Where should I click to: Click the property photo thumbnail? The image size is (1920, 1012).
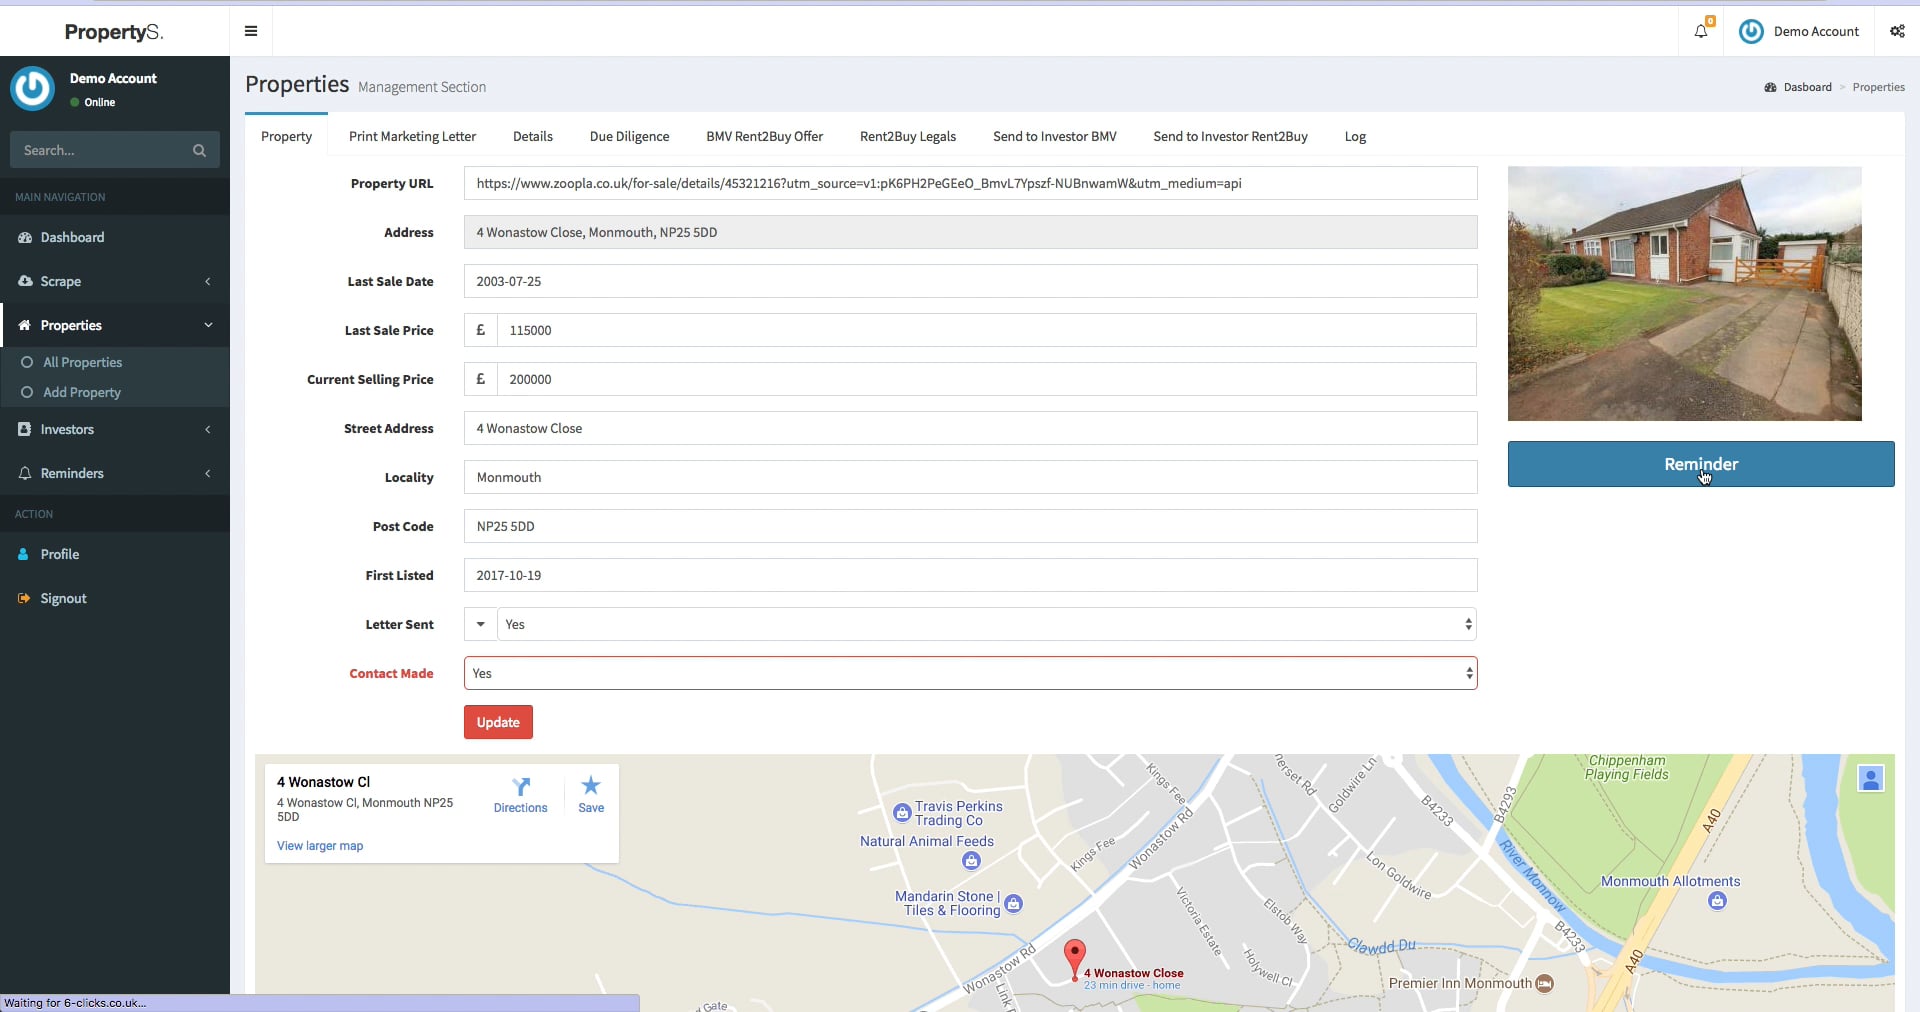coord(1685,294)
